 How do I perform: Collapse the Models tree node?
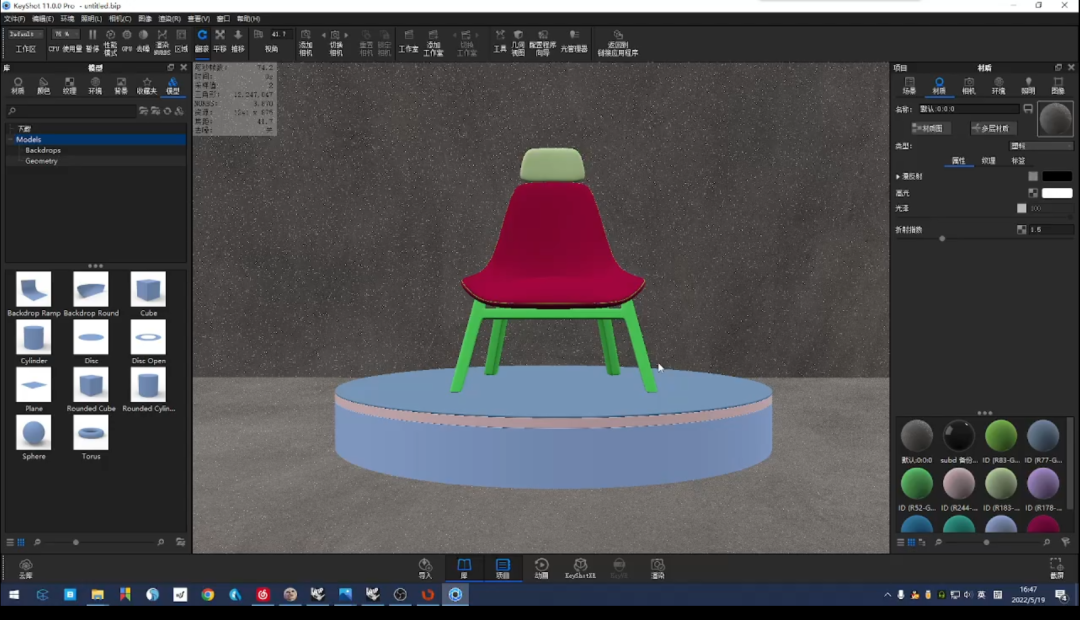10,139
